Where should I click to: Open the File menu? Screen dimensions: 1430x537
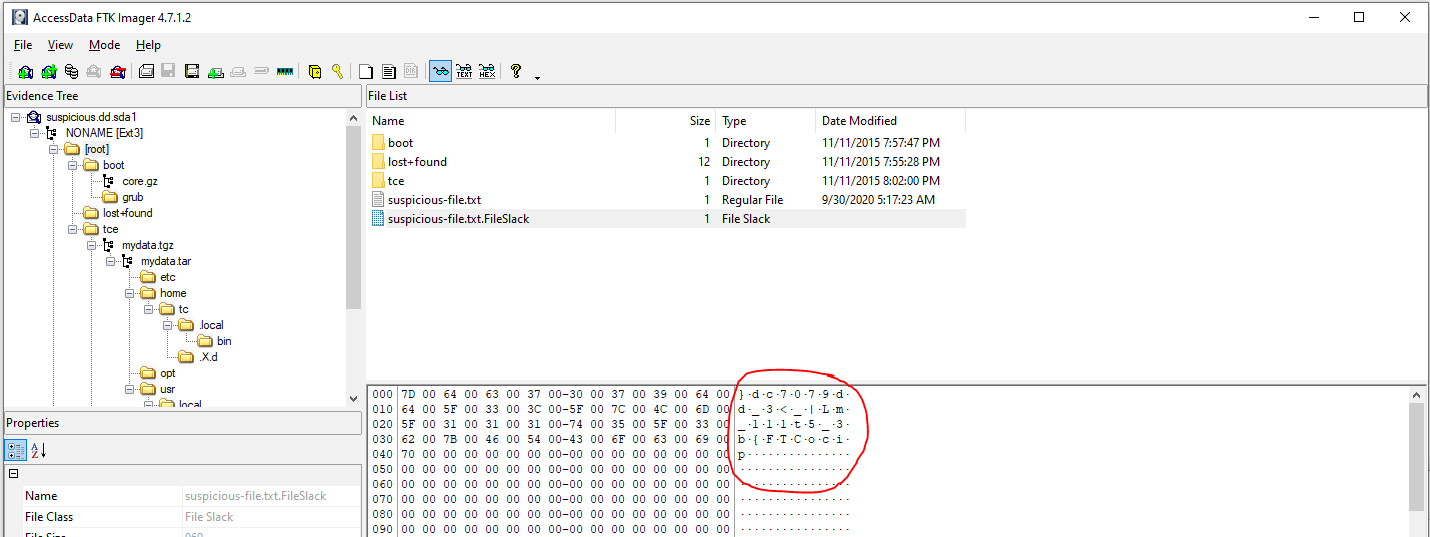(x=23, y=45)
